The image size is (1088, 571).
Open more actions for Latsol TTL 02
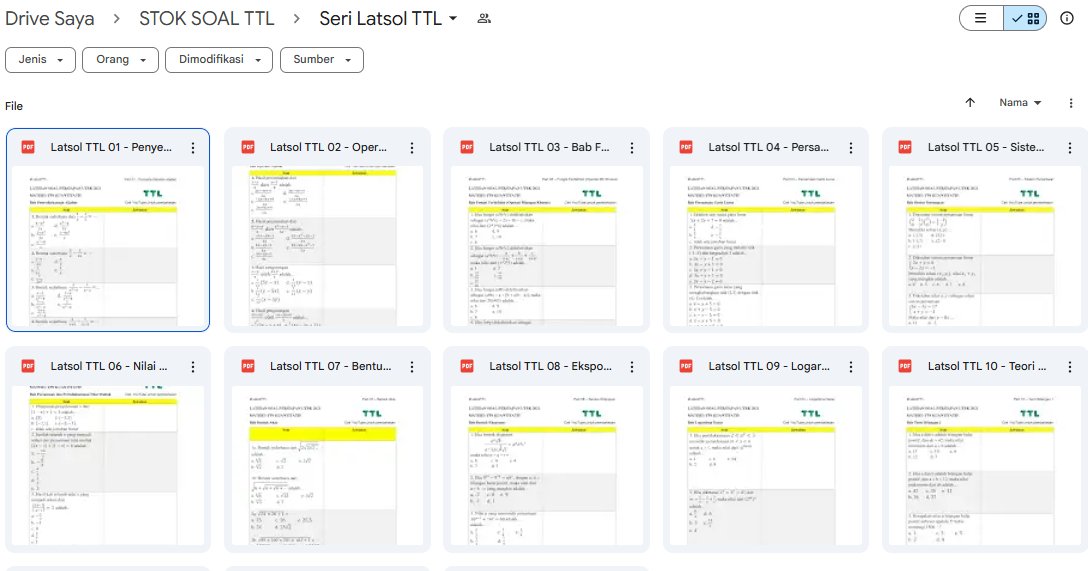click(x=412, y=148)
